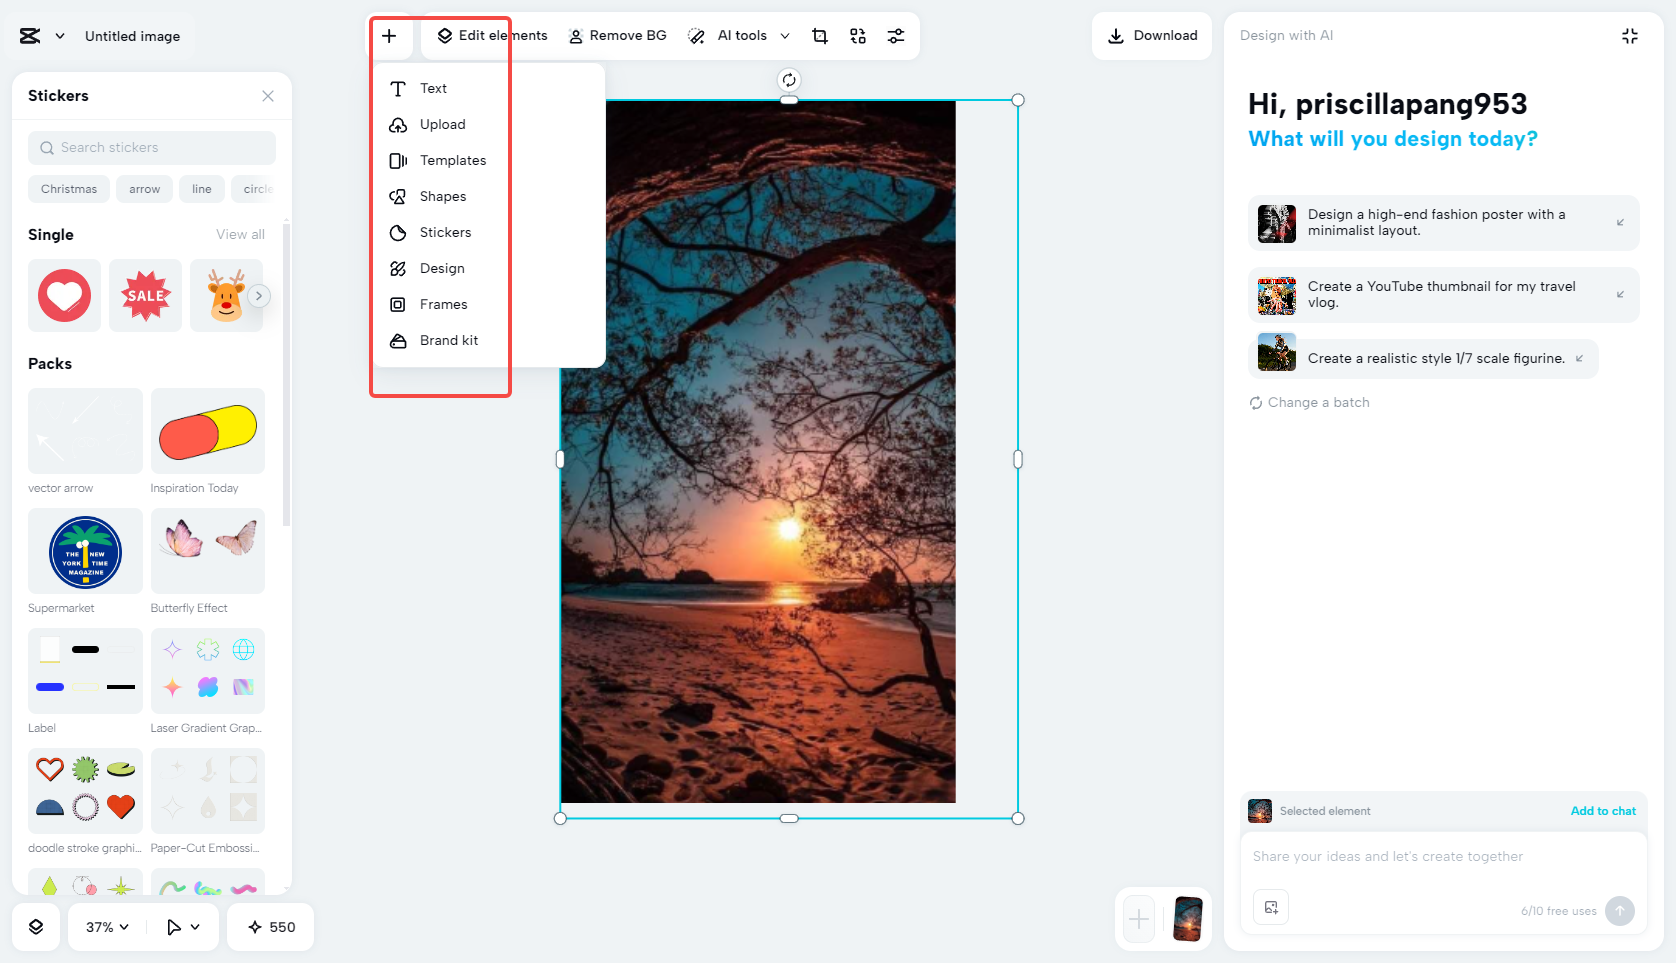The width and height of the screenshot is (1676, 963).
Task: Select the line tag chip
Action: [x=202, y=189]
